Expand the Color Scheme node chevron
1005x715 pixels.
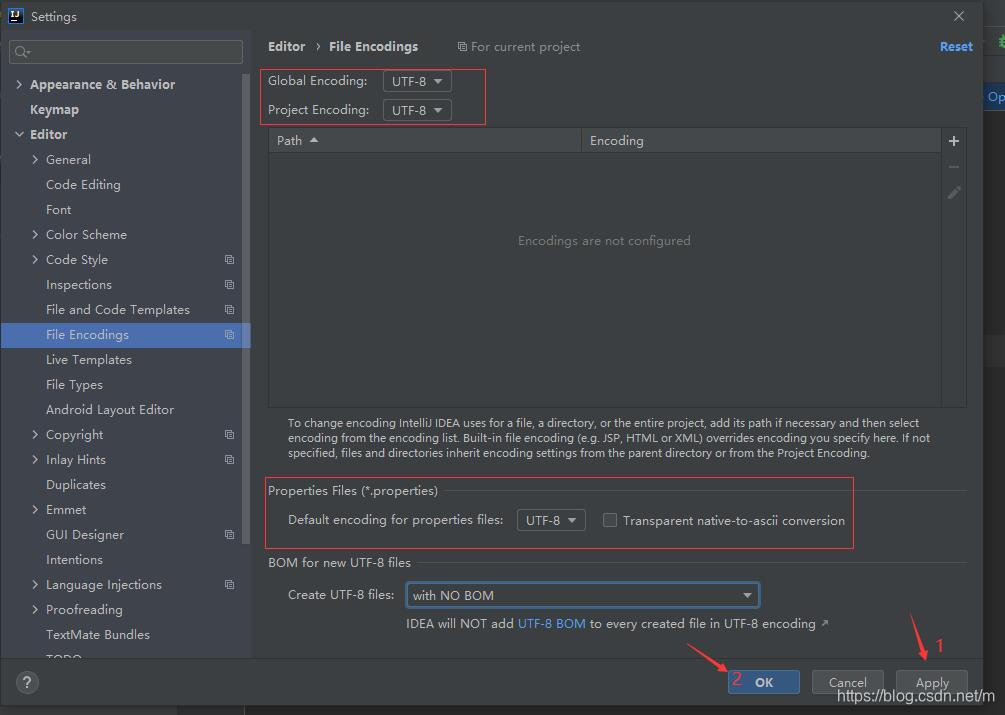35,234
